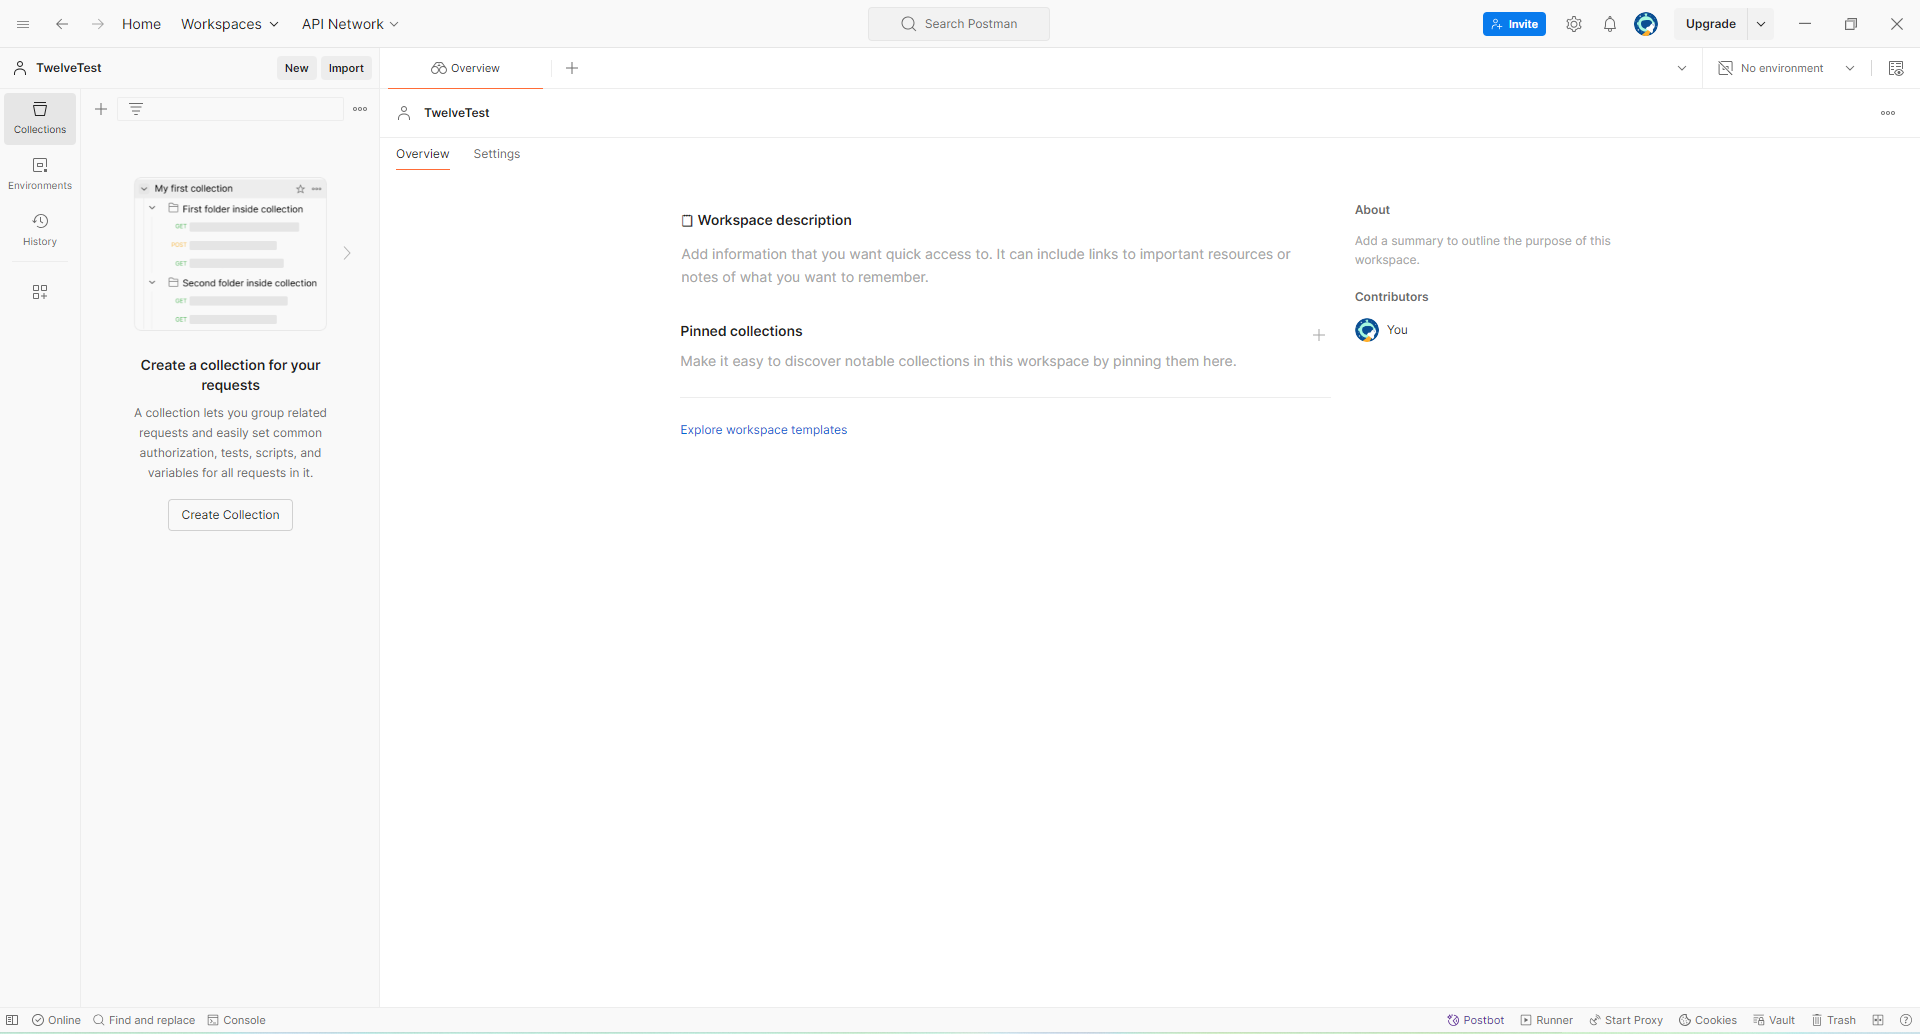Open the API Network dropdown
Image resolution: width=1920 pixels, height=1034 pixels.
tap(350, 24)
